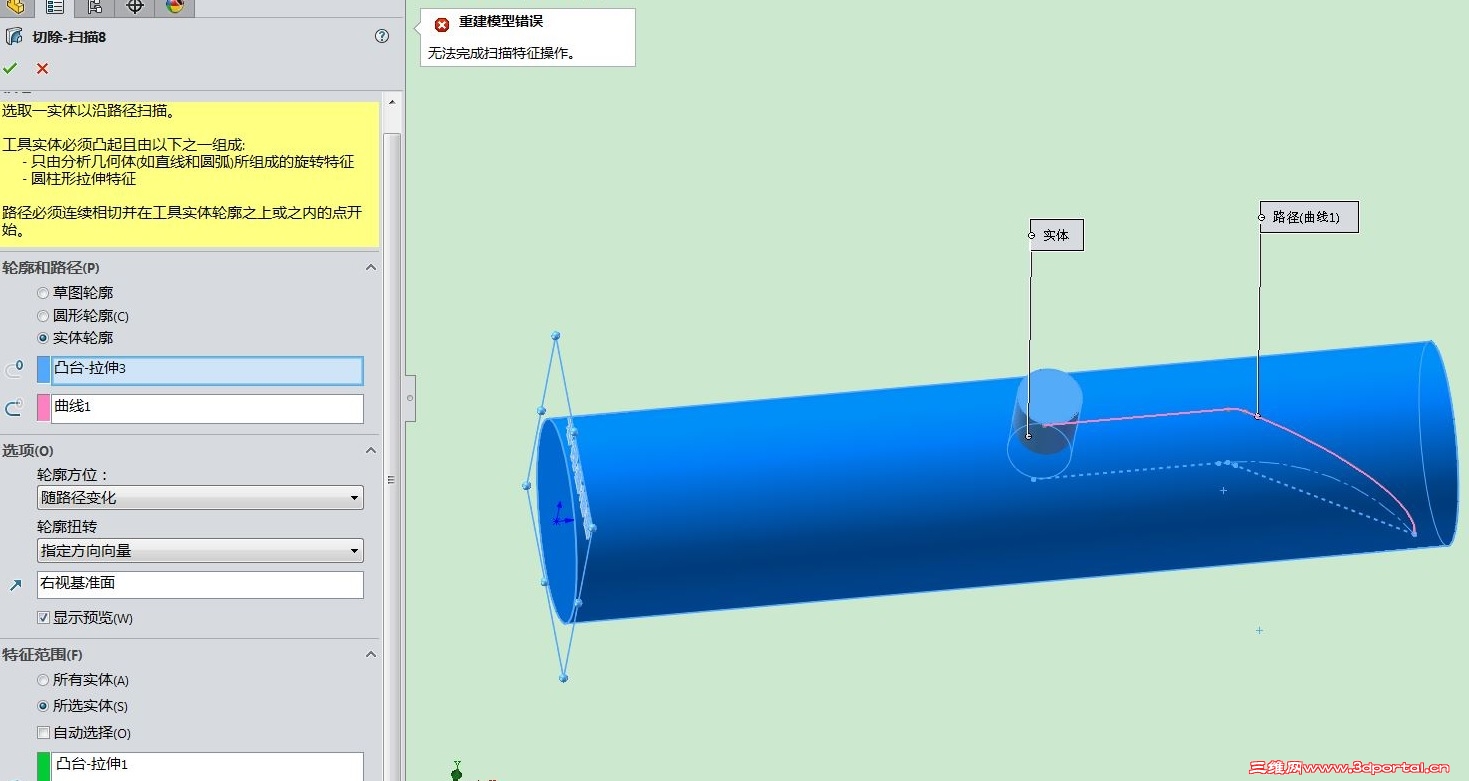
Task: Confirm the sweep cut with green checkmark
Action: click(x=11, y=68)
